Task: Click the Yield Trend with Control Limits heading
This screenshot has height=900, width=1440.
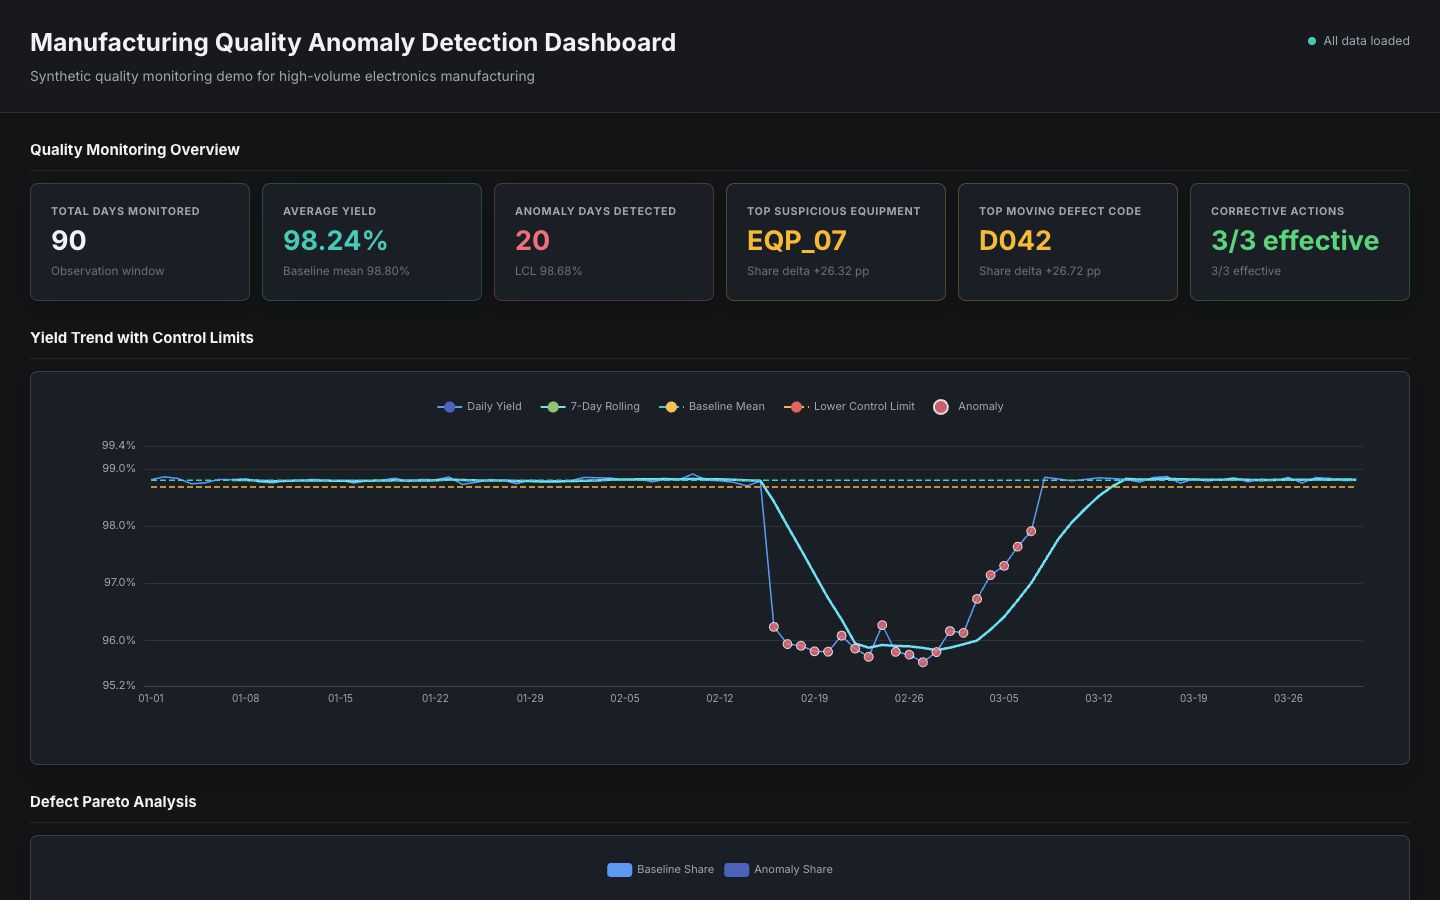Action: coord(142,338)
